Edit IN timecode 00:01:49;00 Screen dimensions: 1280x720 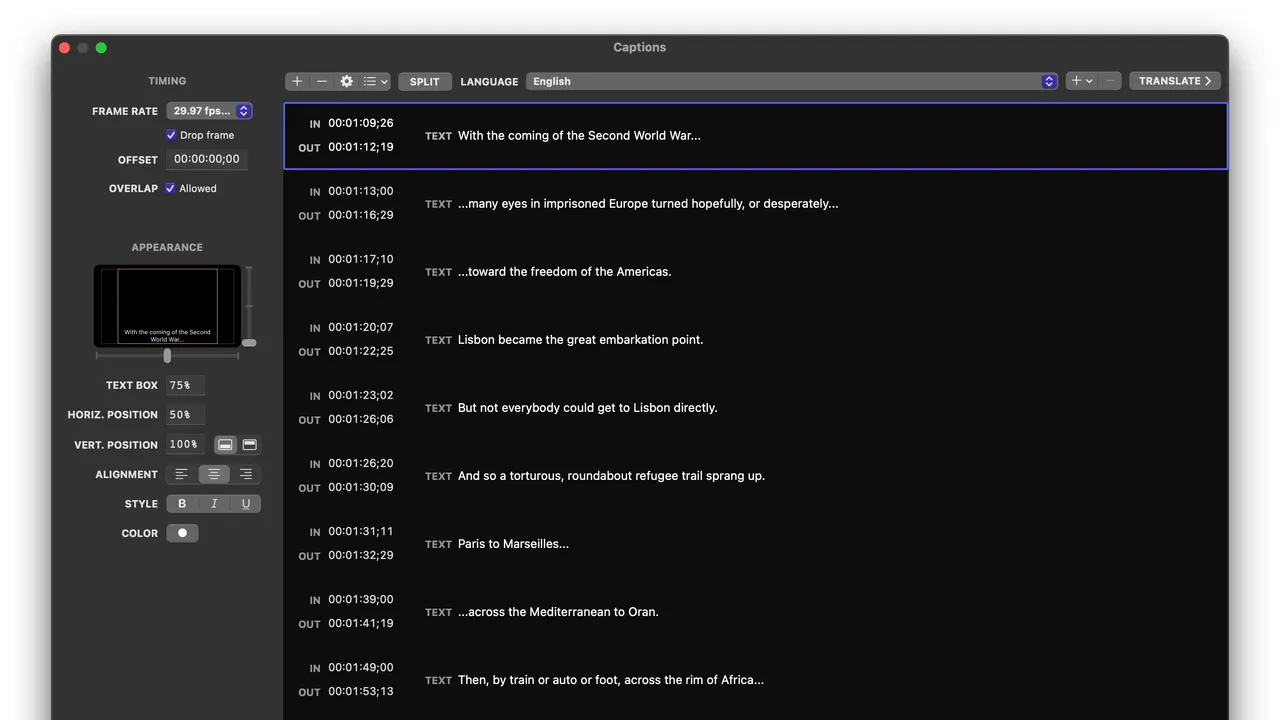tap(361, 667)
